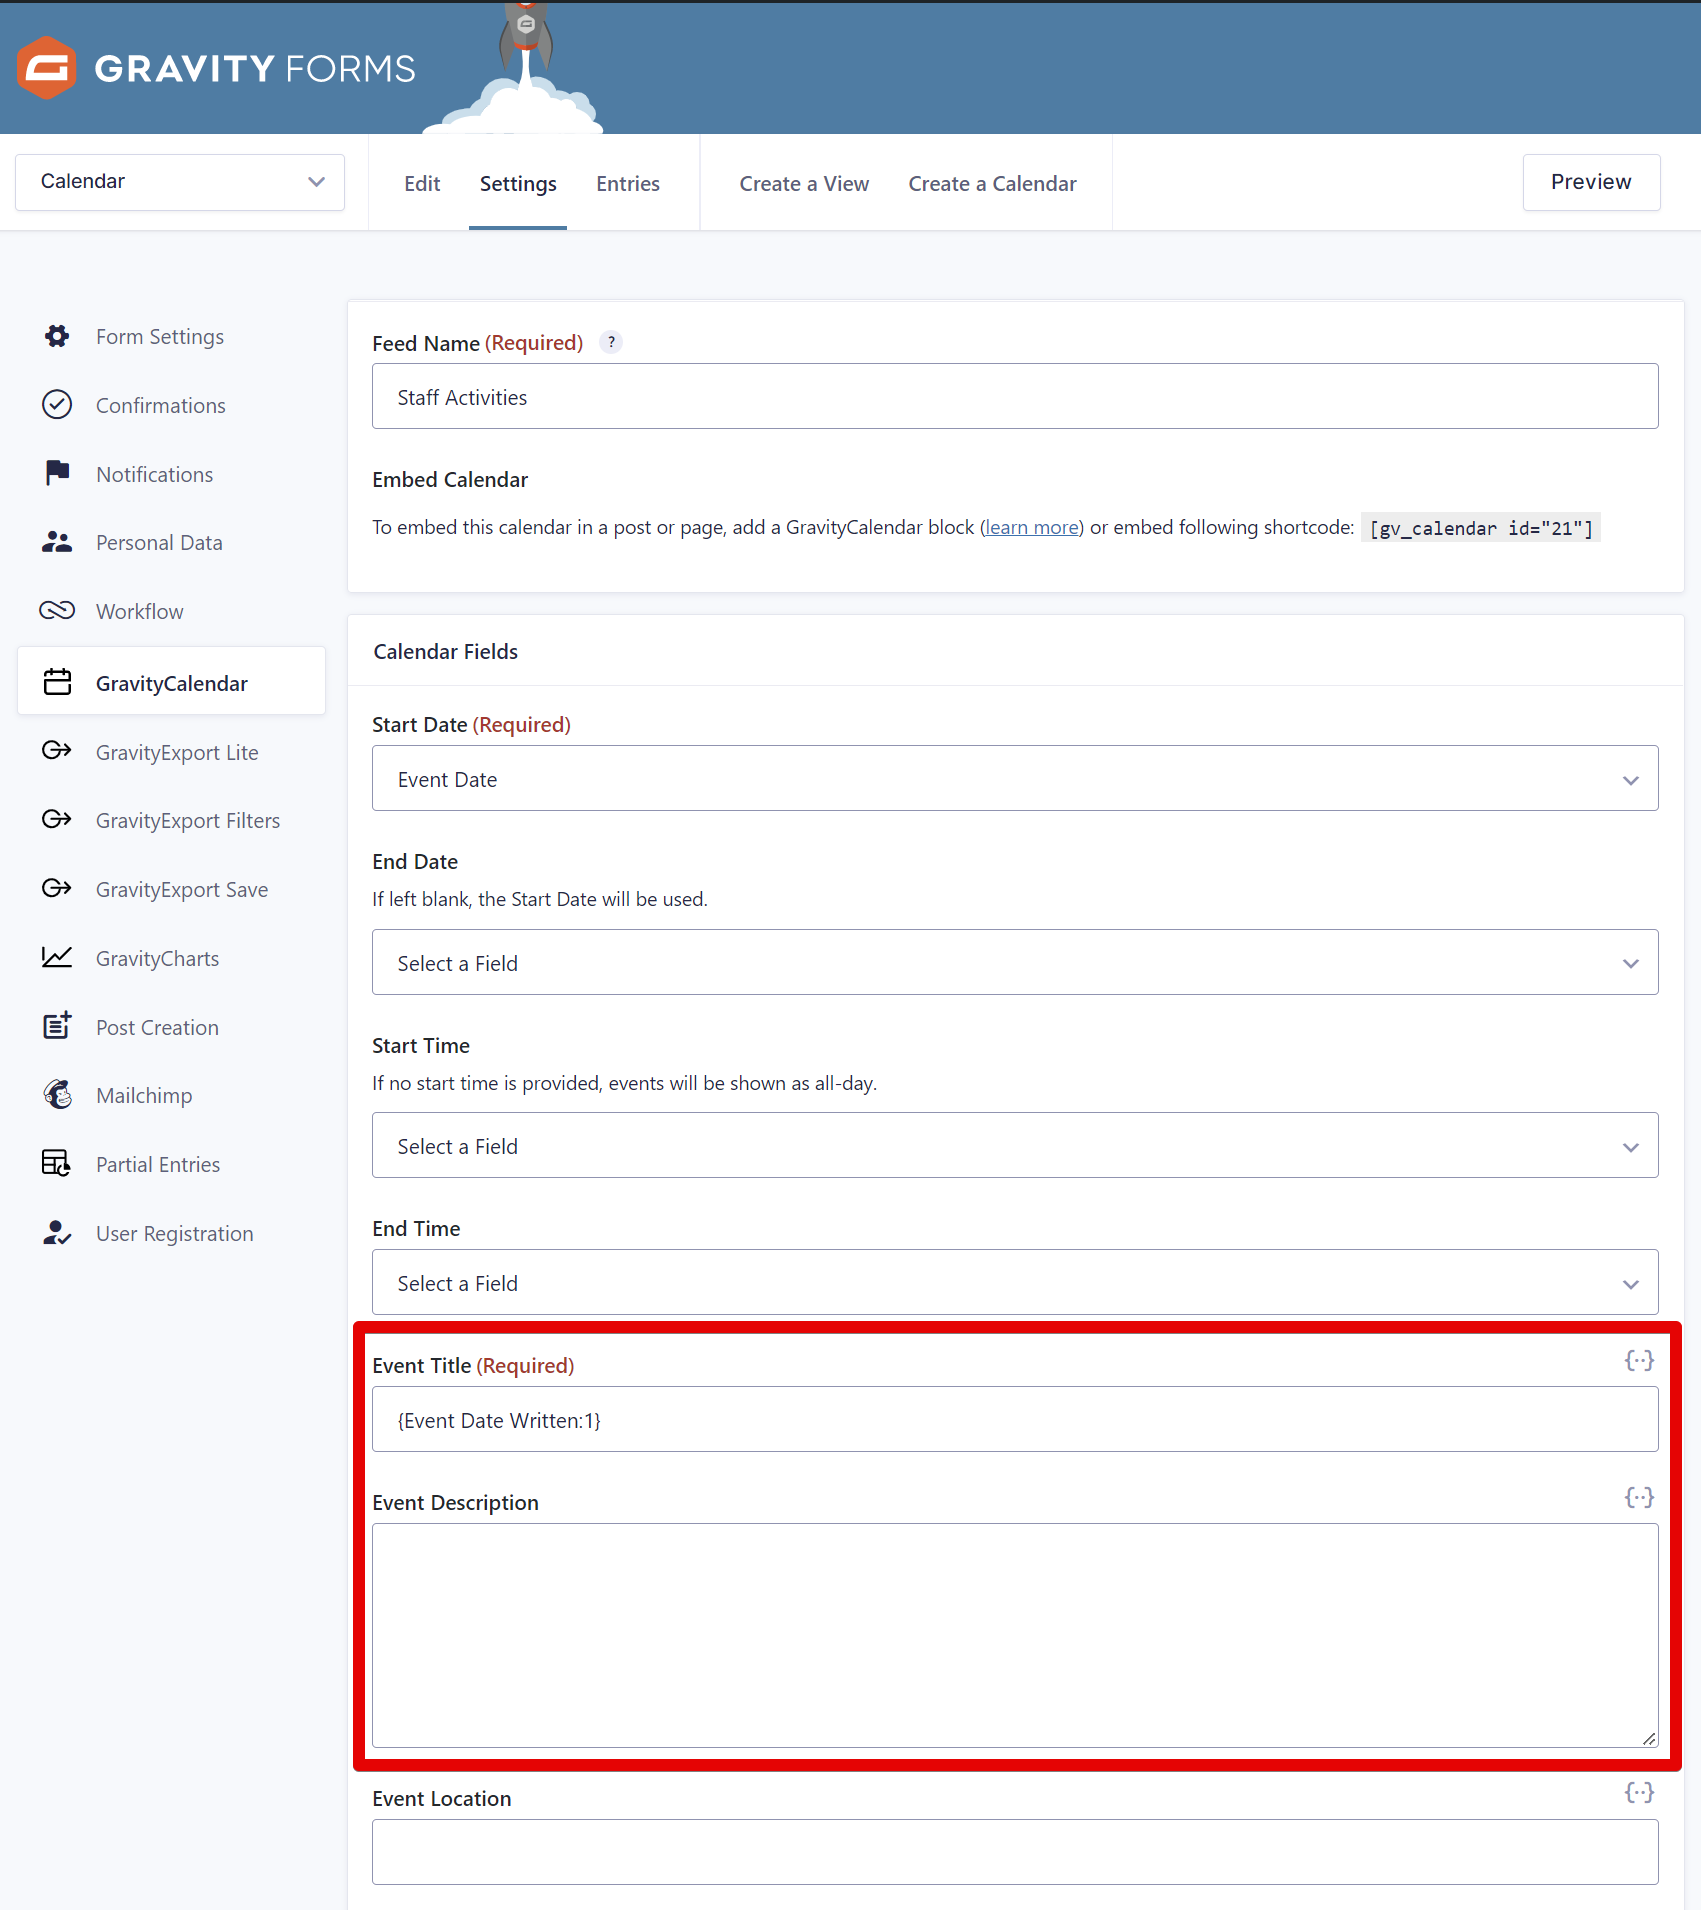Viewport: 1701px width, 1910px height.
Task: Click Create a Calendar link
Action: (992, 184)
